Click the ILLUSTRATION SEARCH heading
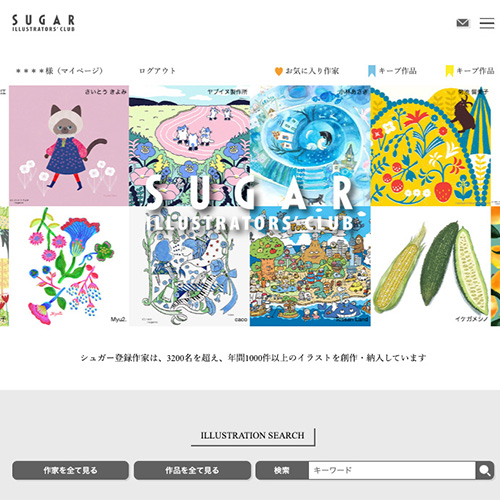The image size is (500, 500). [253, 435]
